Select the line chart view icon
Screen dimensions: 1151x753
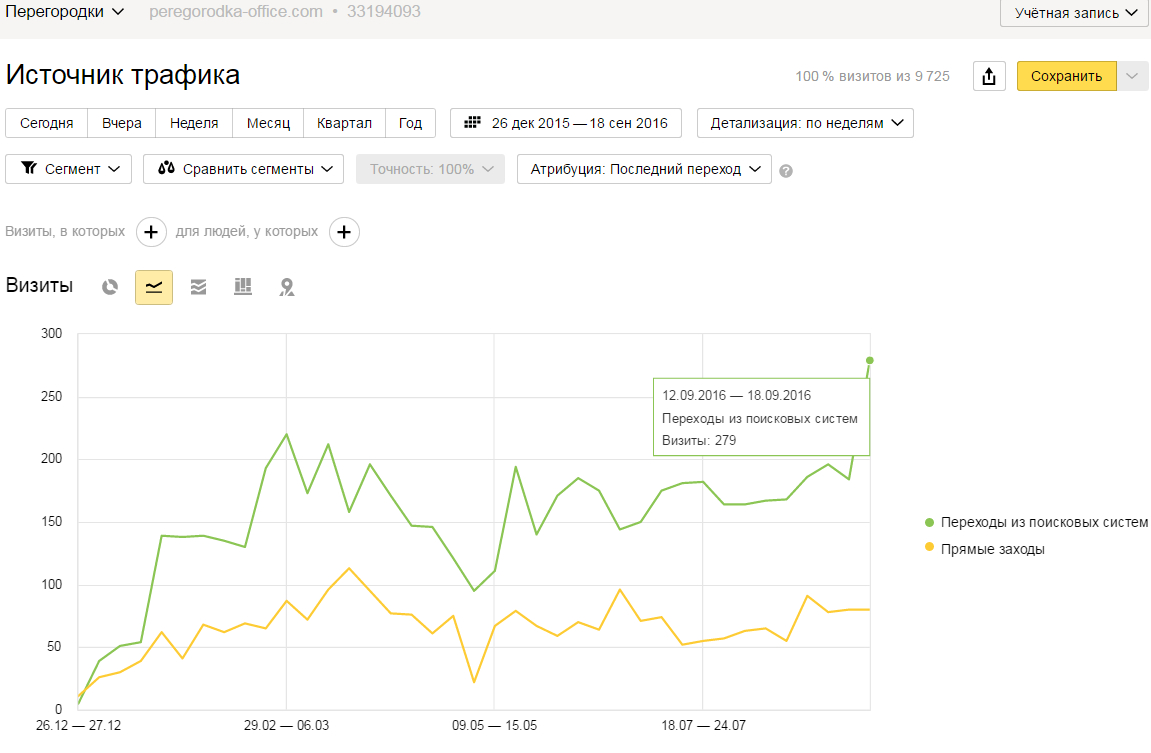click(x=154, y=287)
